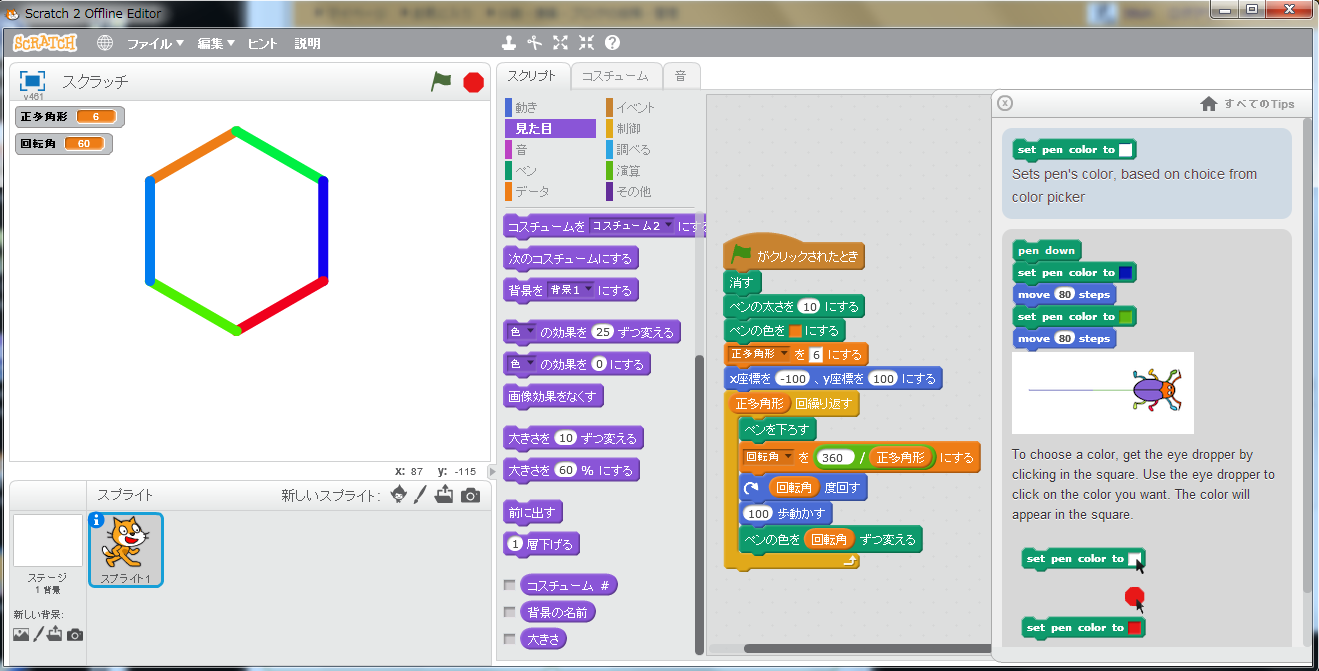Open the 音 tab
Viewport: 1319px width, 671px height.
pos(680,76)
